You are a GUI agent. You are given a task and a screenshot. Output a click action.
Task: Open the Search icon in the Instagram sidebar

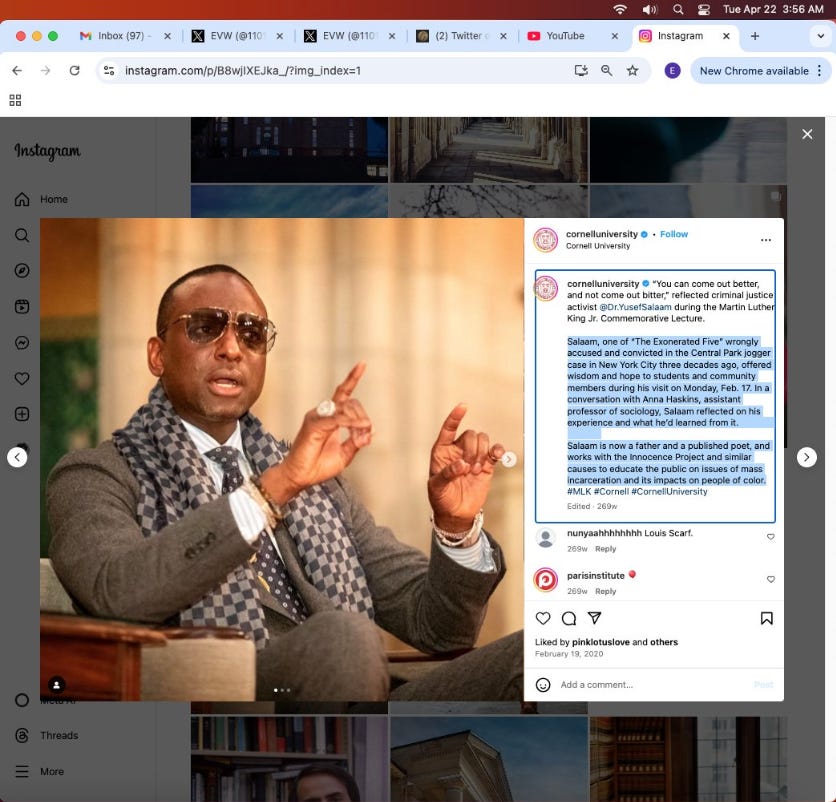(x=22, y=235)
